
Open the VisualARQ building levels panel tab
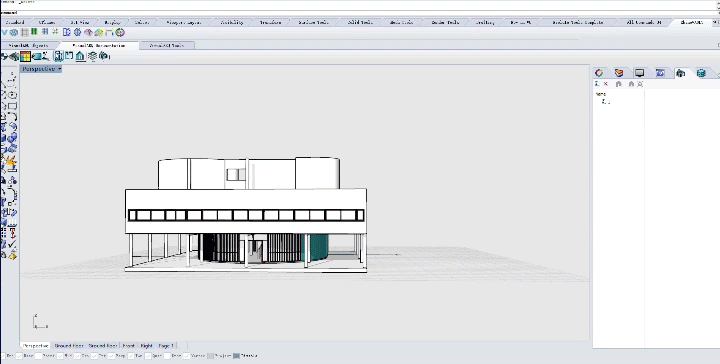(681, 73)
